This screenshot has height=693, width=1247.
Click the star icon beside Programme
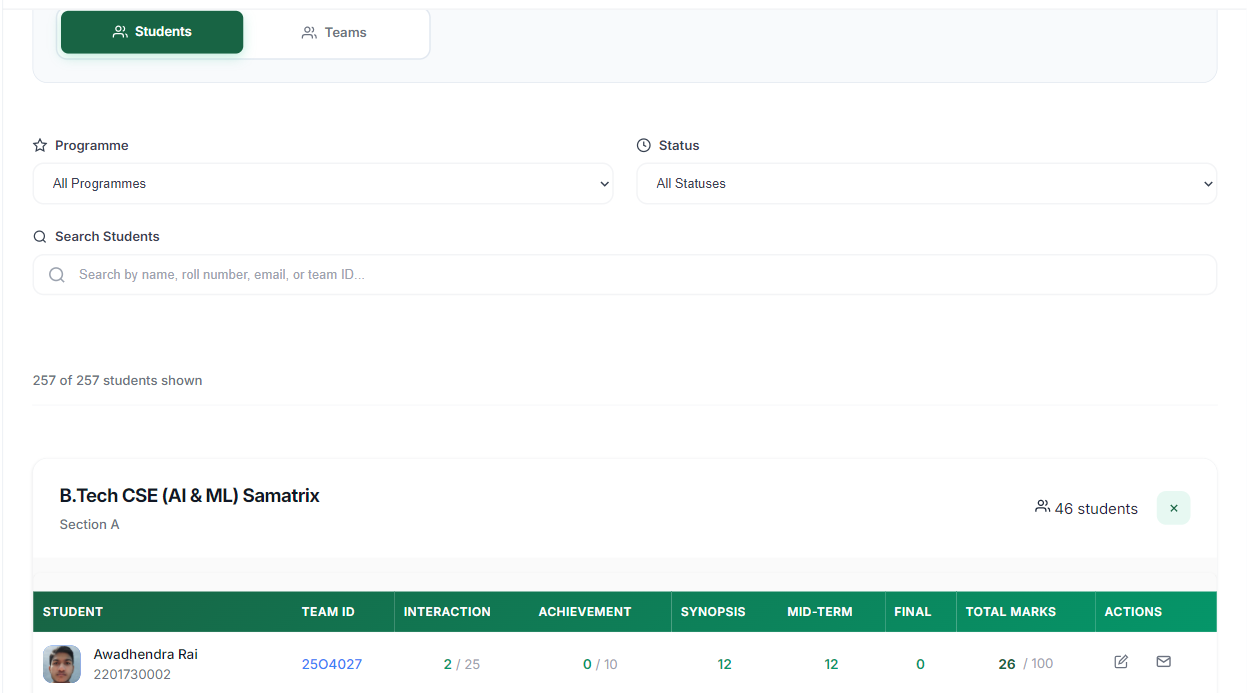[40, 145]
